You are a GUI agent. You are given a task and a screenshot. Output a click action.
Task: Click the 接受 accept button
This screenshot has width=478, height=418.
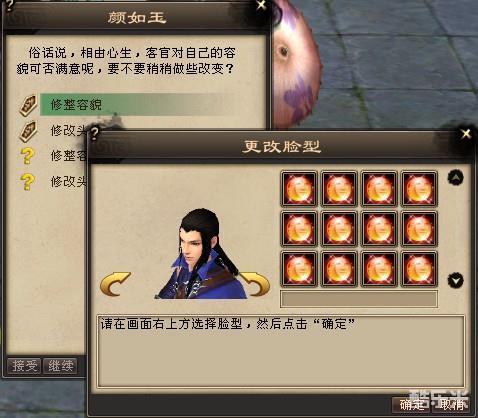24,366
